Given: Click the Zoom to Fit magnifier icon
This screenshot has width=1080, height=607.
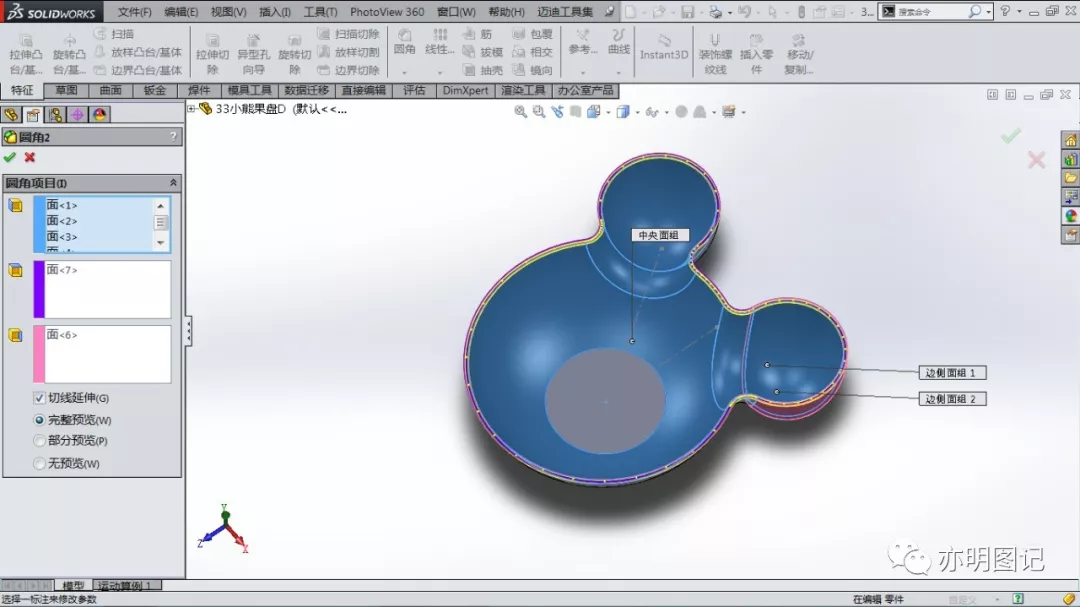Looking at the screenshot, I should (x=521, y=112).
